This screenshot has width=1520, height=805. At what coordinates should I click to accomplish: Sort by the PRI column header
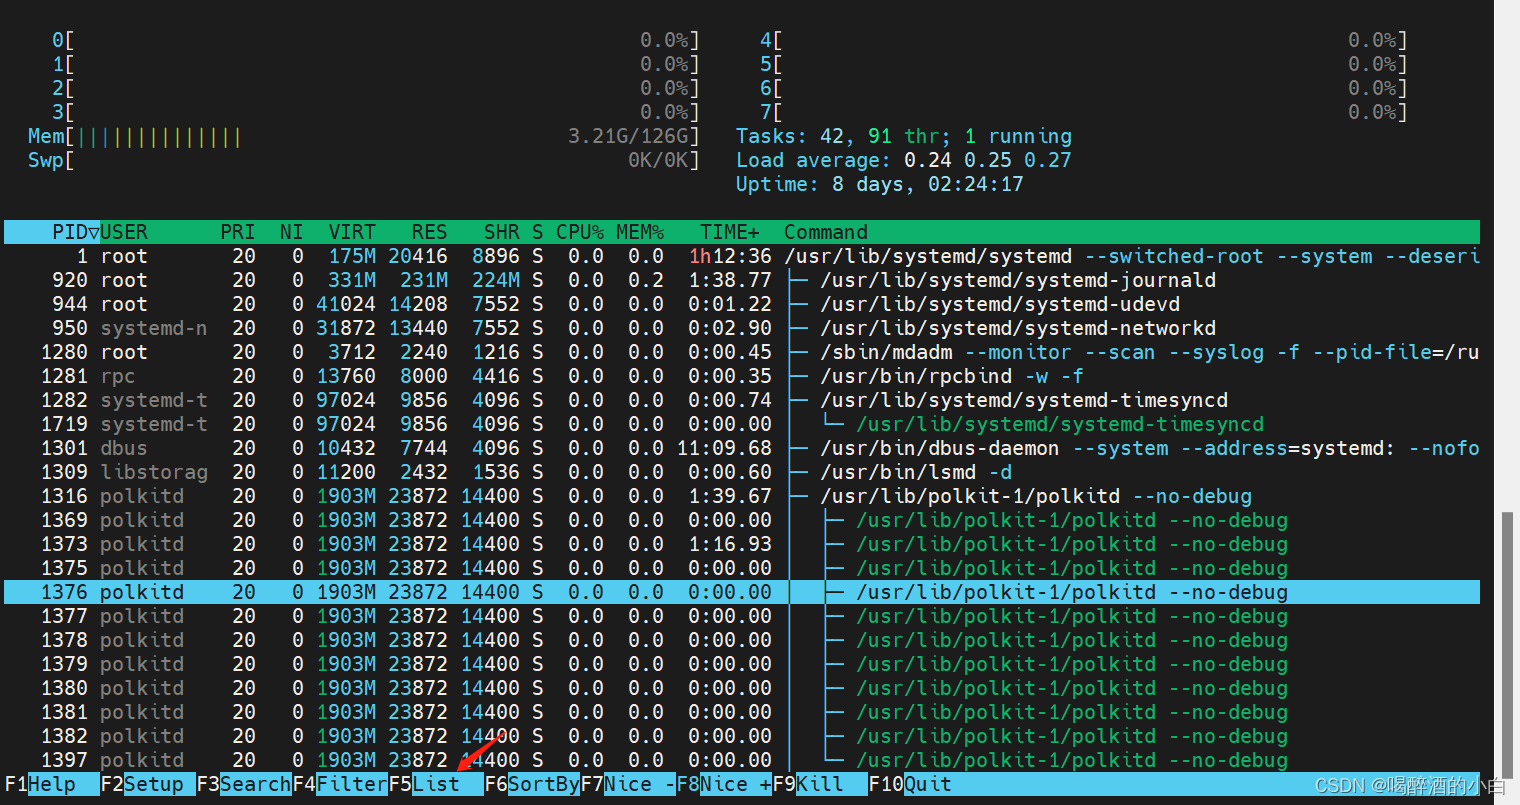click(x=238, y=232)
